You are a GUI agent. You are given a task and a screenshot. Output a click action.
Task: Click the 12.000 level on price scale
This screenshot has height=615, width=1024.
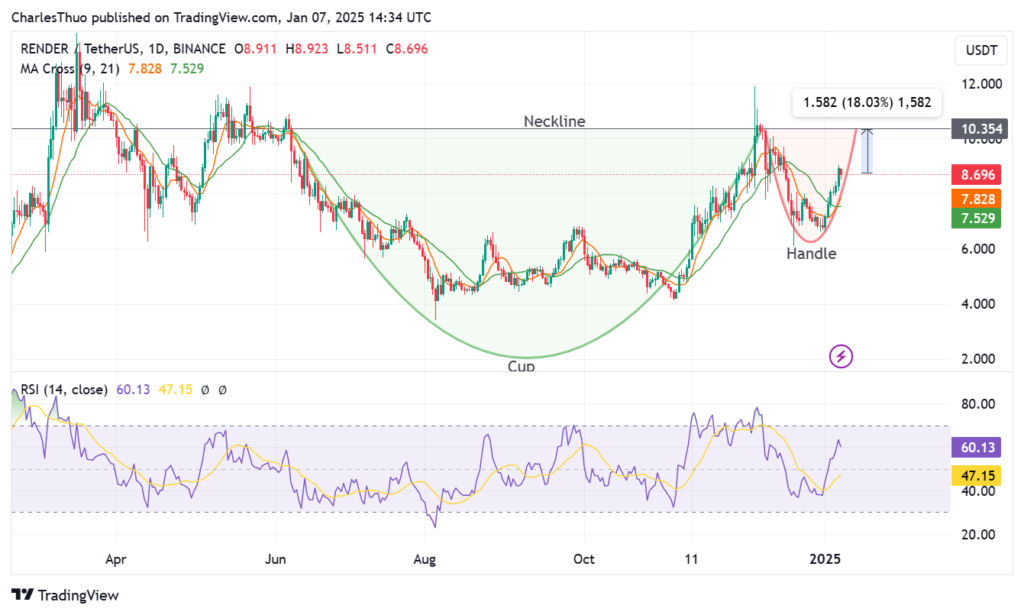pos(976,84)
